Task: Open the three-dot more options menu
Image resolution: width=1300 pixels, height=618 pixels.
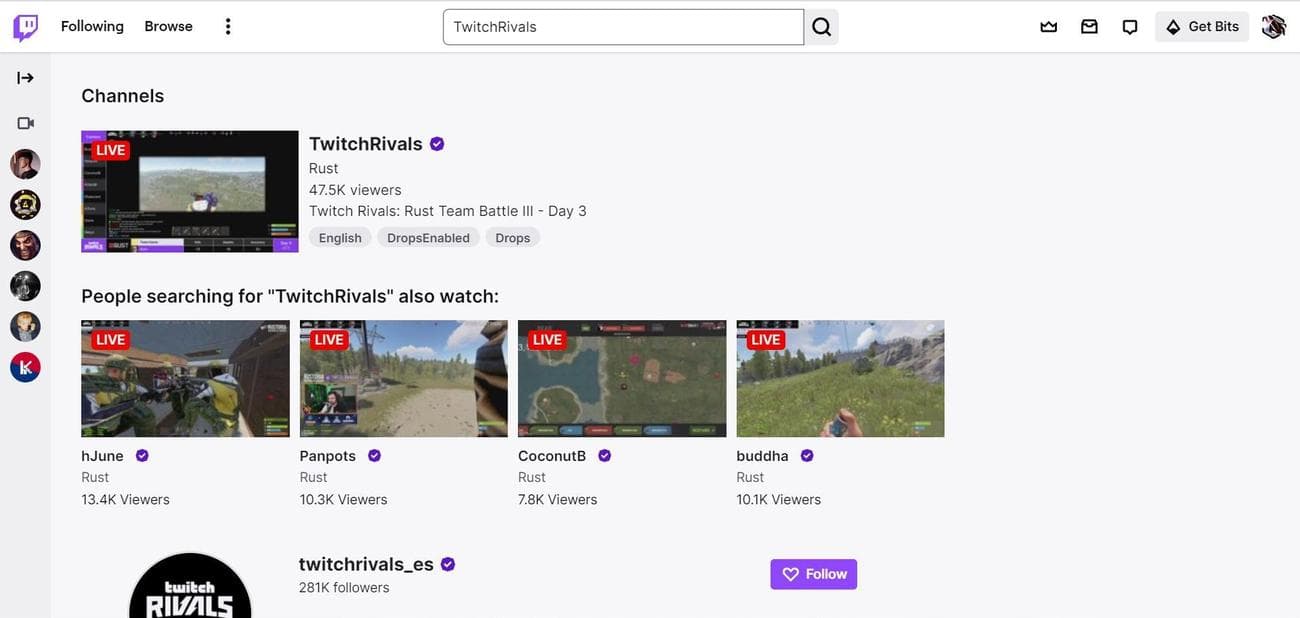Action: pos(228,27)
